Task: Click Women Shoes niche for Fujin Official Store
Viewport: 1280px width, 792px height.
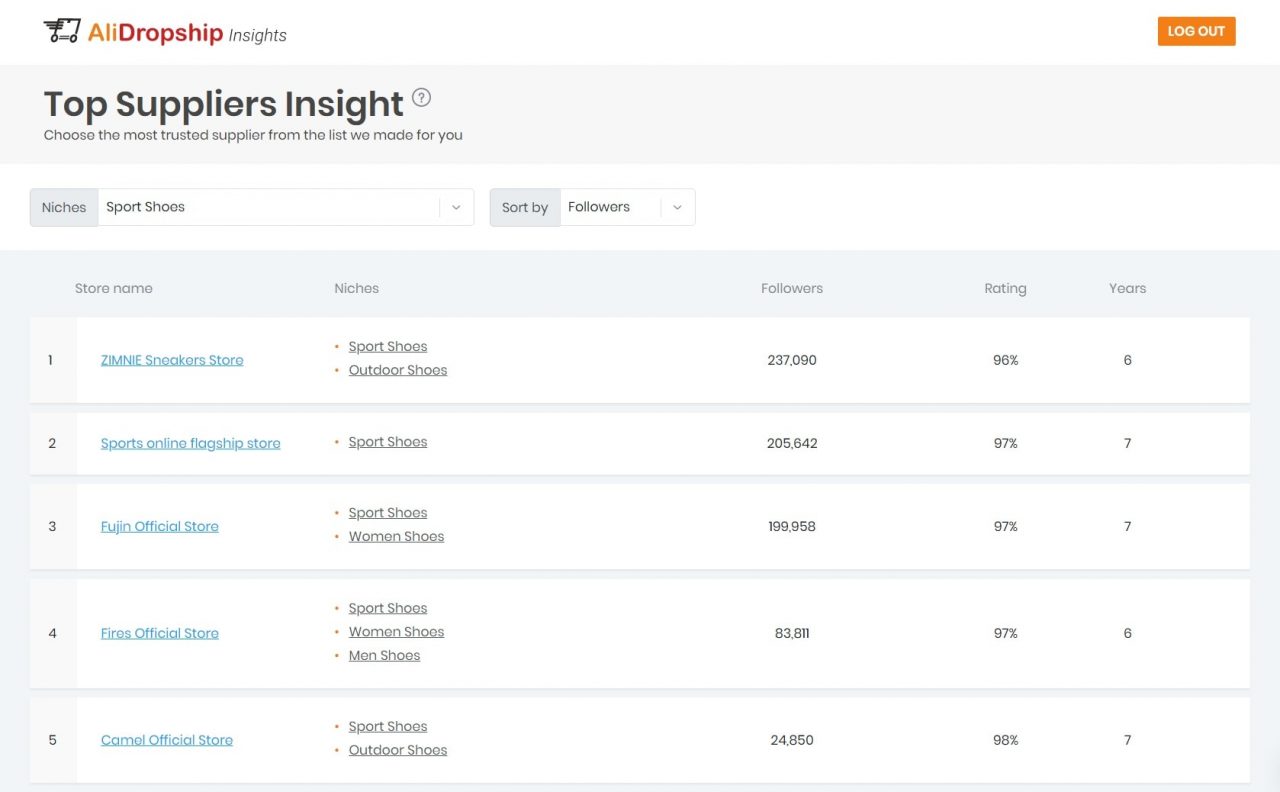Action: pyautogui.click(x=396, y=536)
